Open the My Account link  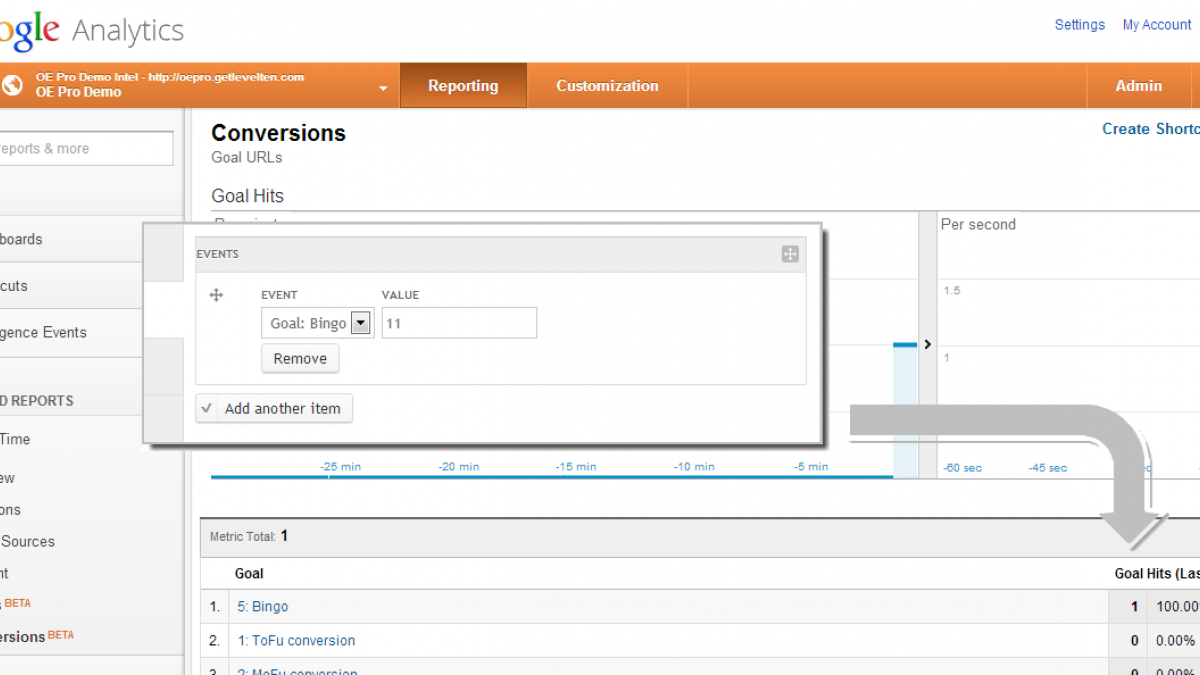[1157, 25]
